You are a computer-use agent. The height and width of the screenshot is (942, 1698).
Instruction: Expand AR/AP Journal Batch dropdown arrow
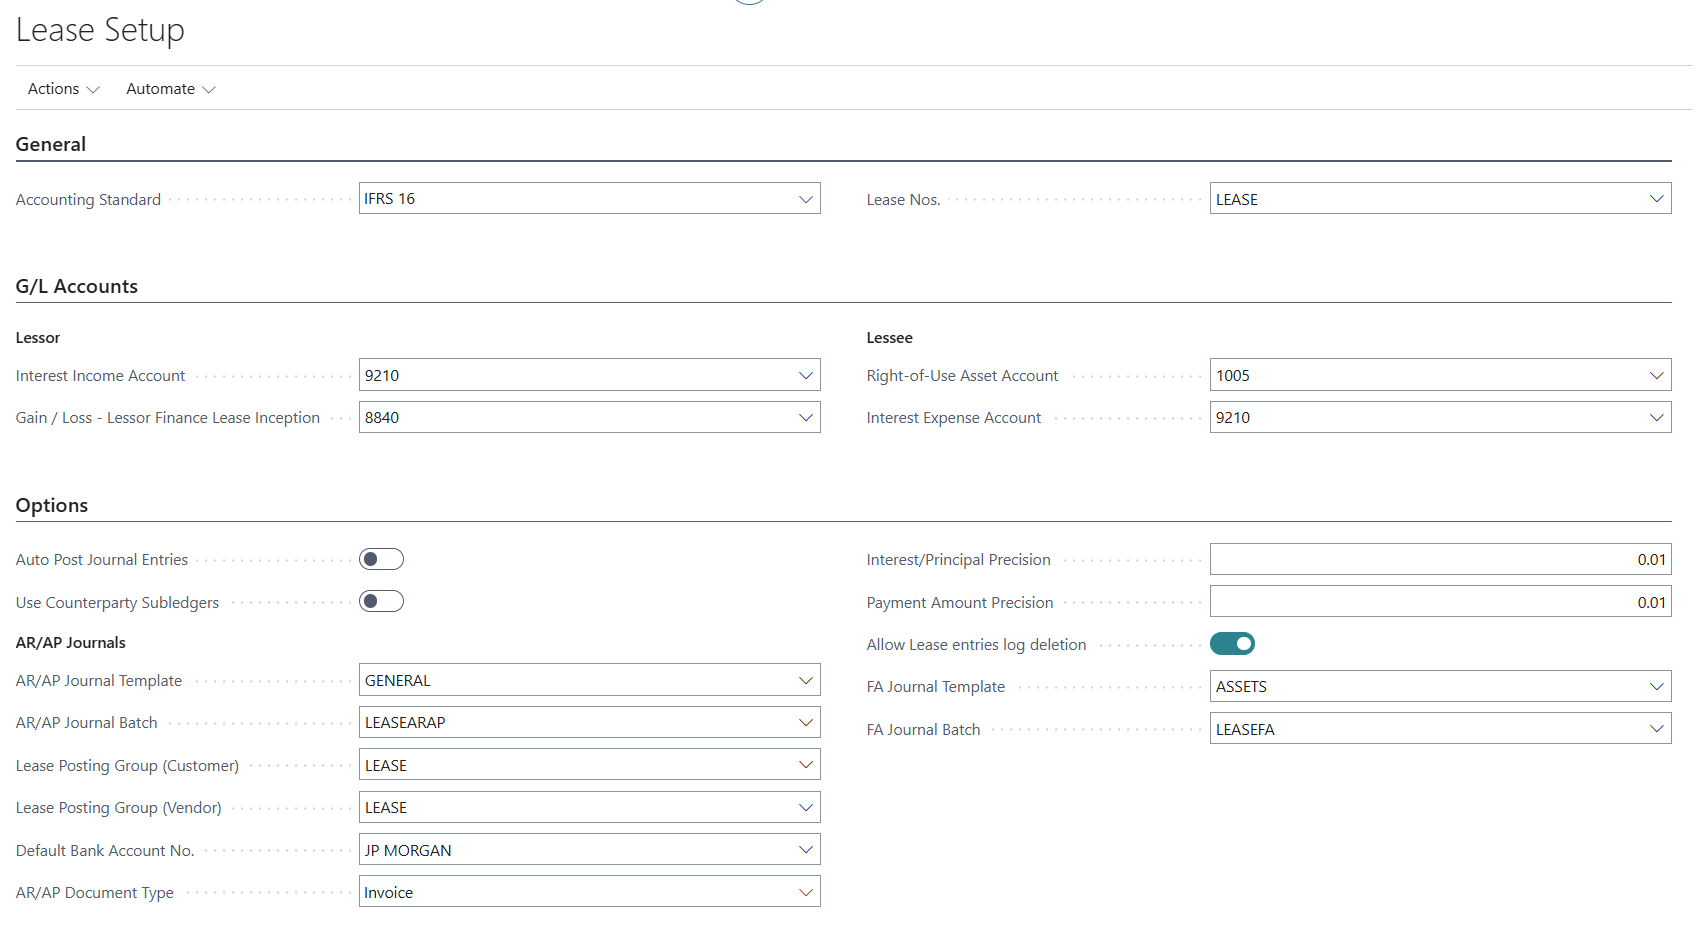point(805,723)
